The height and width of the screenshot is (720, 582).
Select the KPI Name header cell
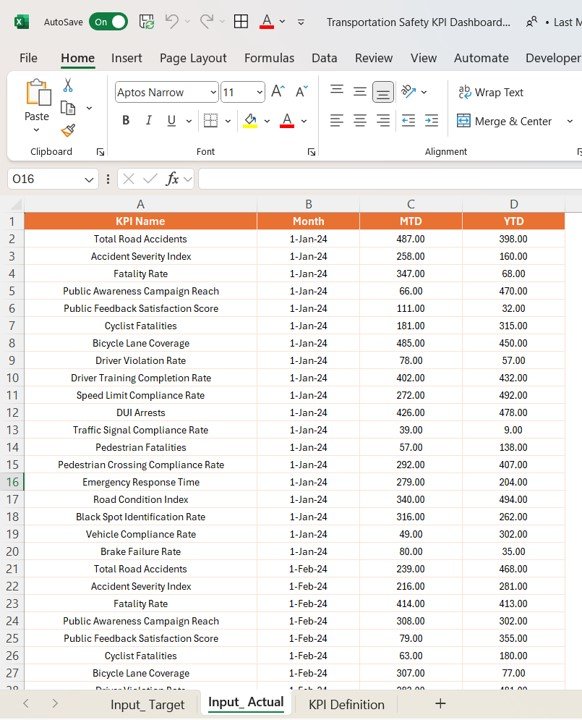click(141, 221)
